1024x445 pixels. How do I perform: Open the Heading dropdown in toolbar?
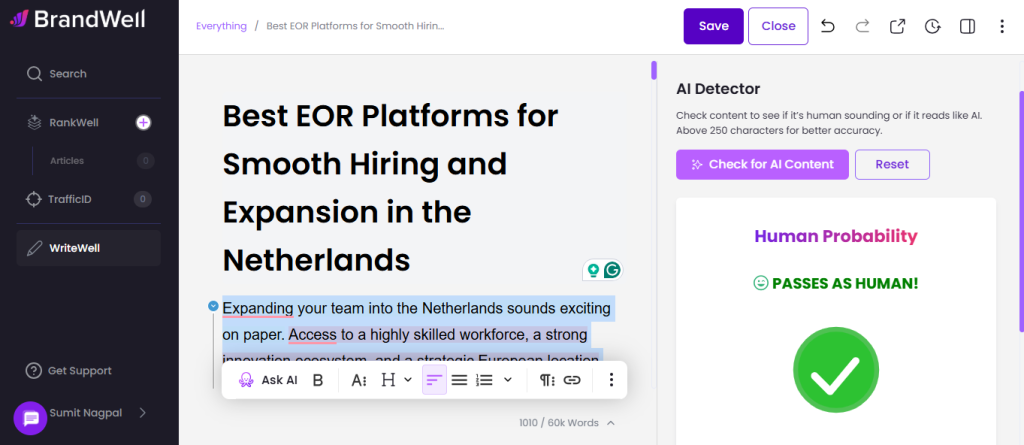396,380
